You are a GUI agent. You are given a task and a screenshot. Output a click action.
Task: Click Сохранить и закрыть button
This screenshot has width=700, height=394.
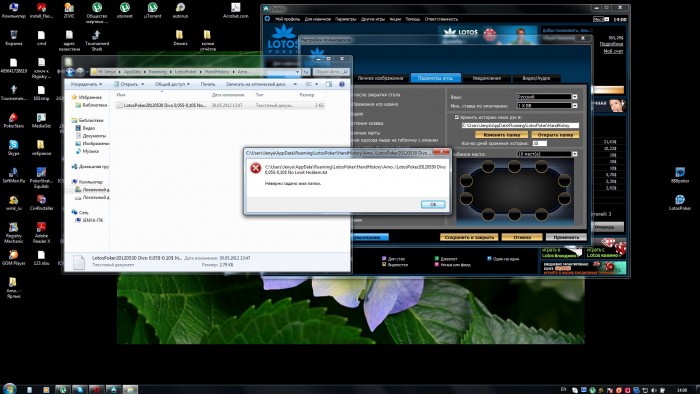(x=468, y=237)
